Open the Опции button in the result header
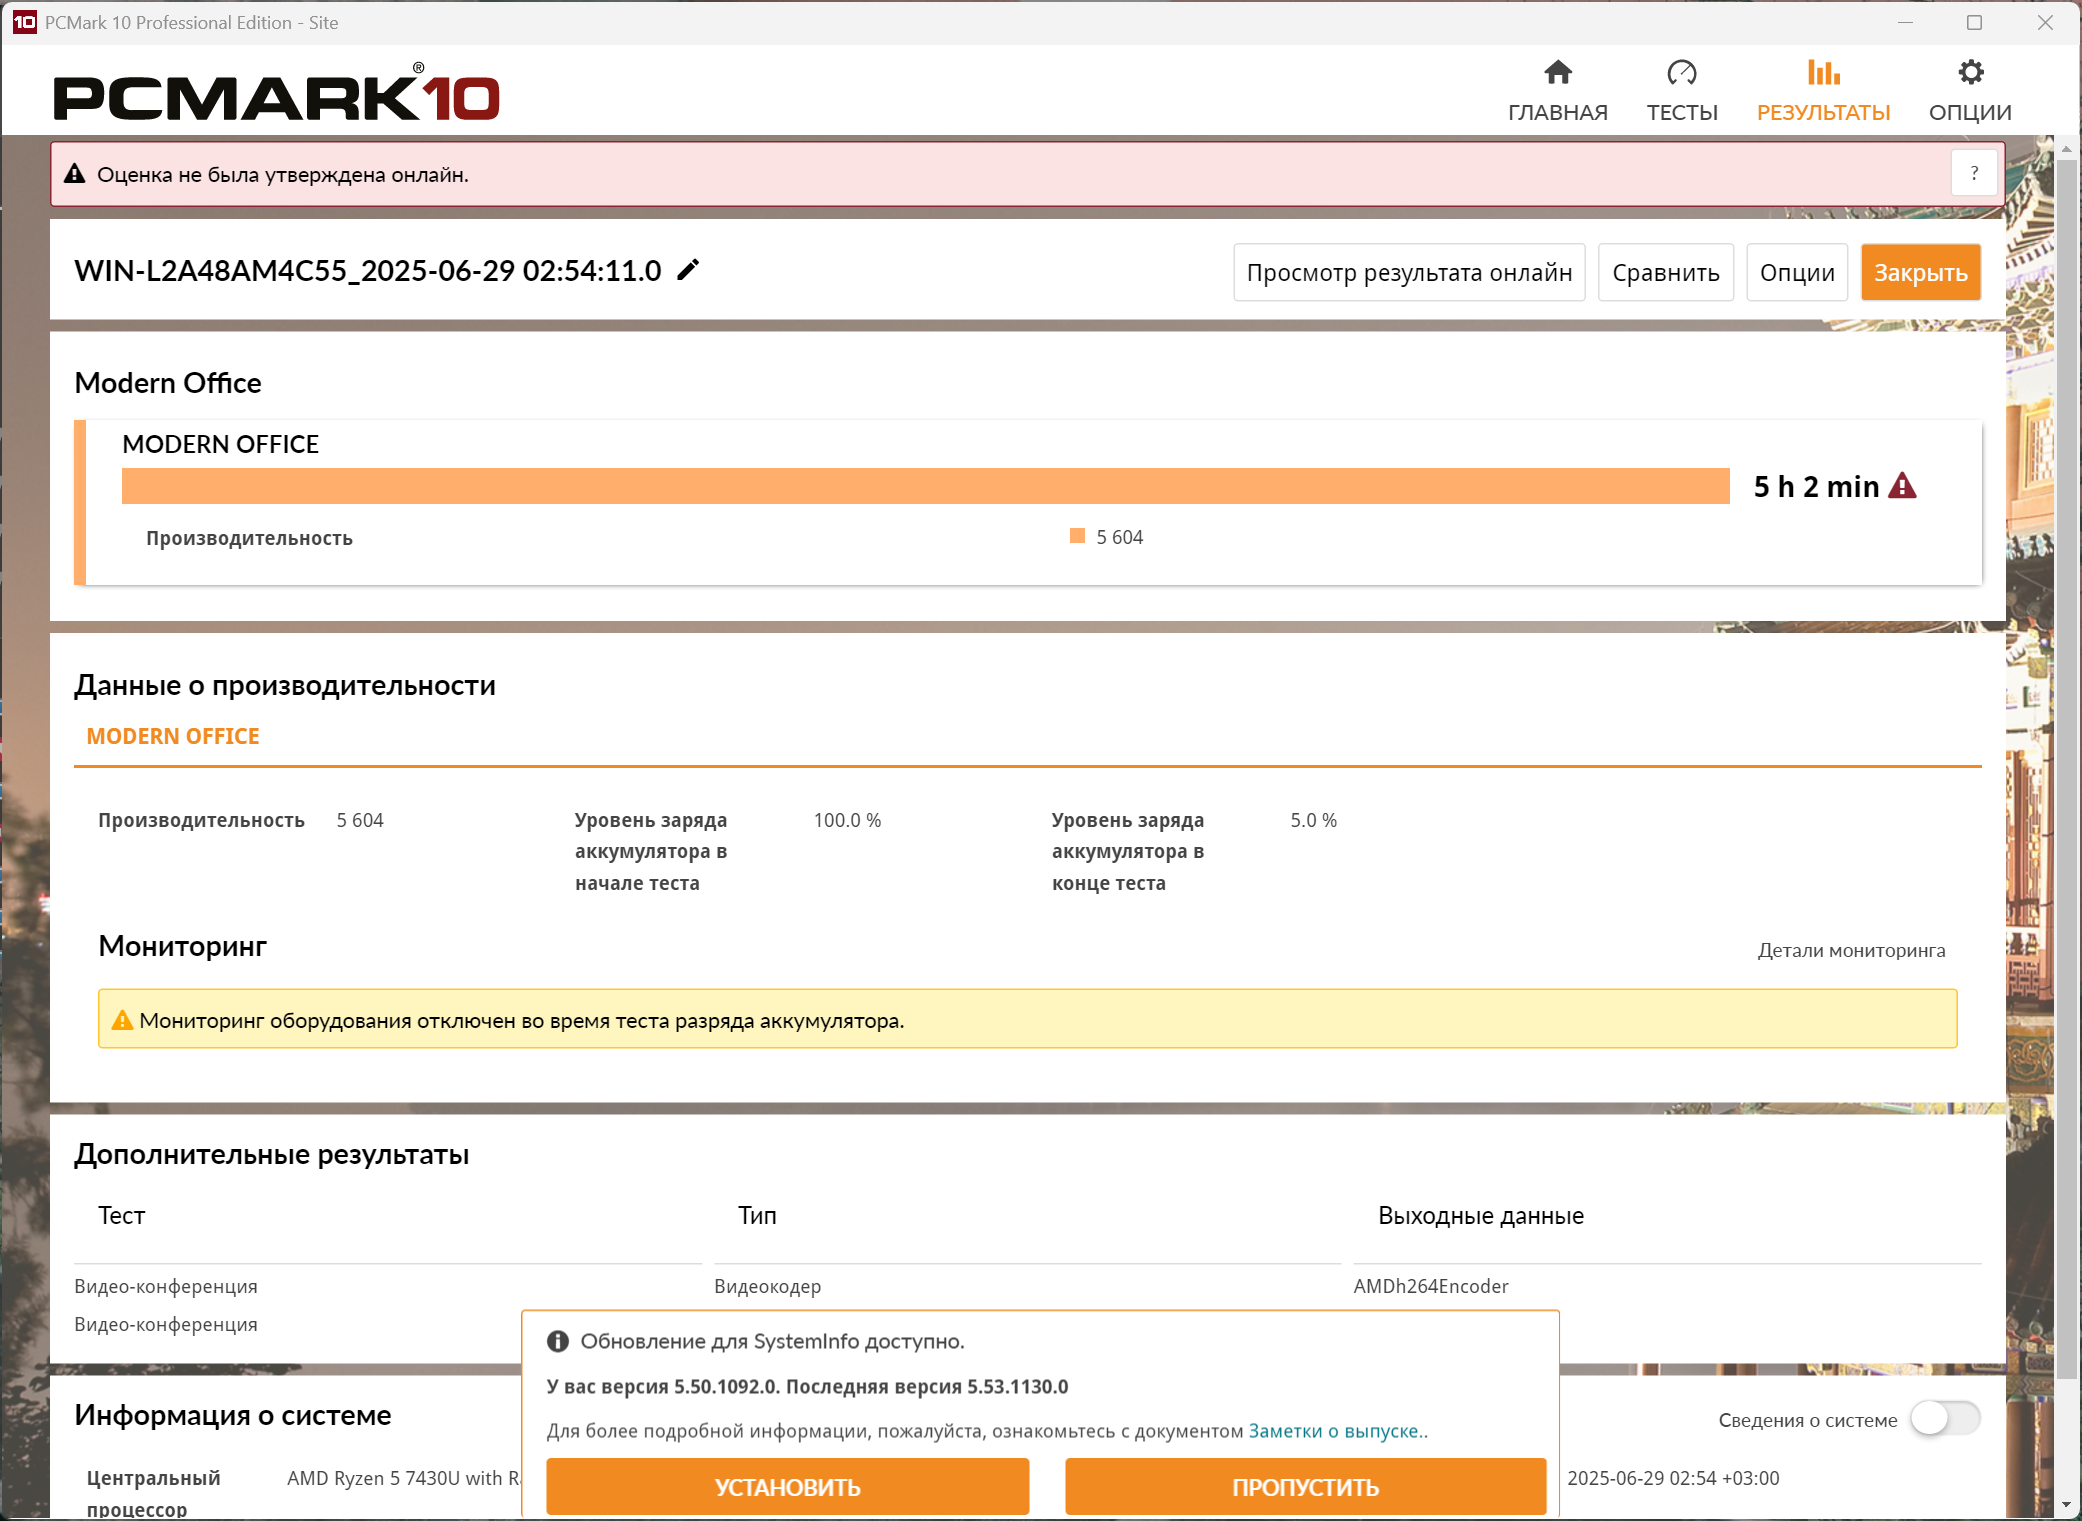 pyautogui.click(x=1796, y=272)
